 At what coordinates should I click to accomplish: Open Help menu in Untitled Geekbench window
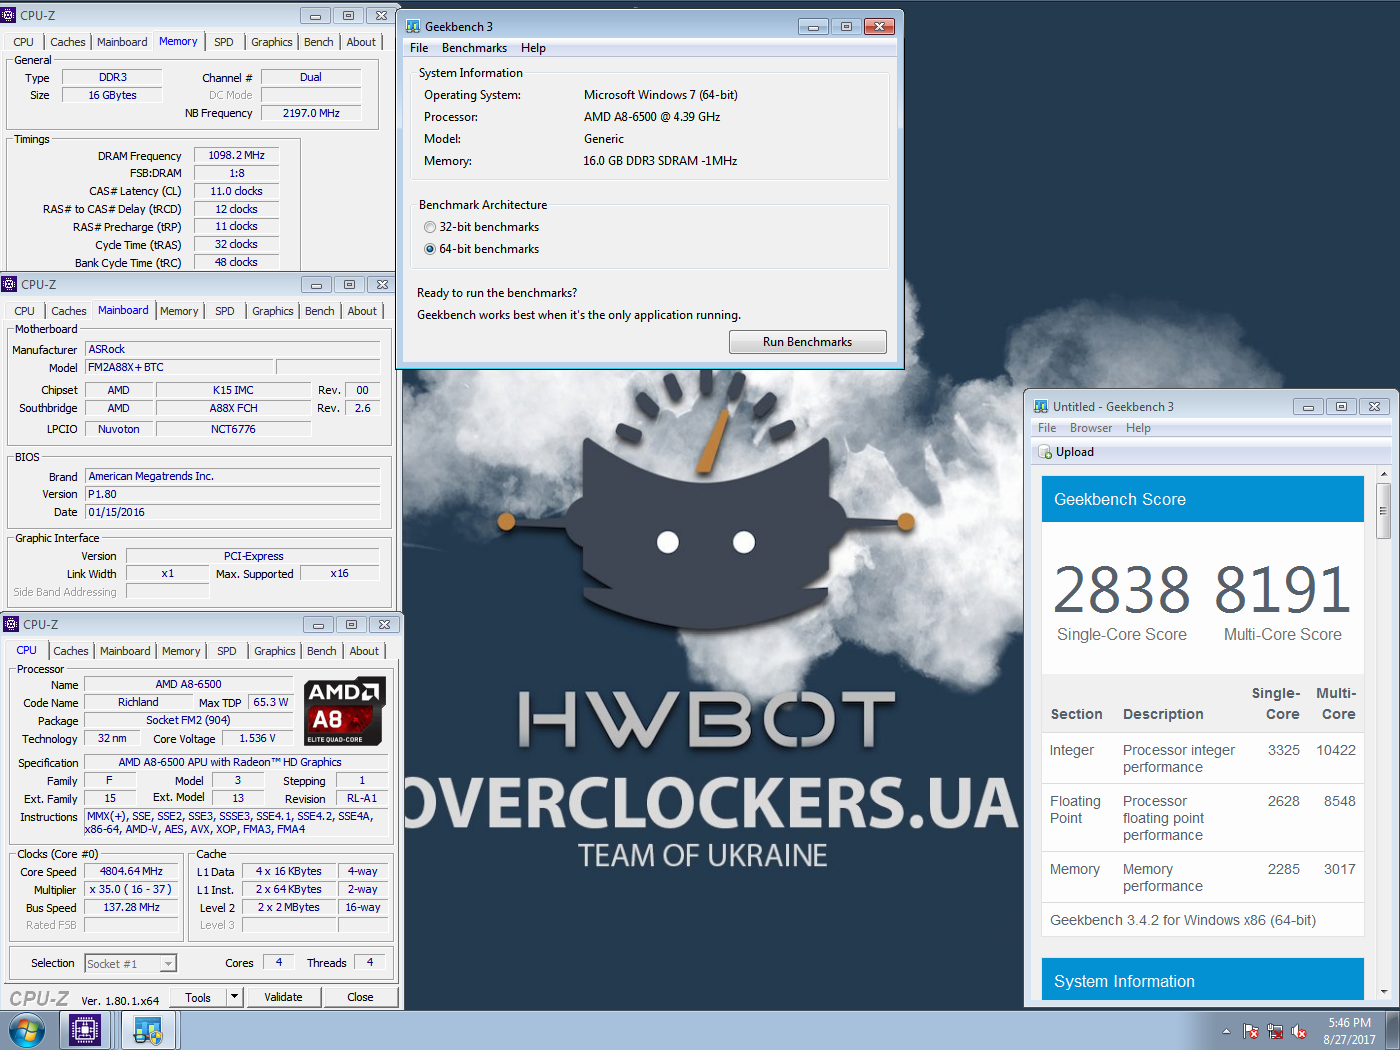1138,428
